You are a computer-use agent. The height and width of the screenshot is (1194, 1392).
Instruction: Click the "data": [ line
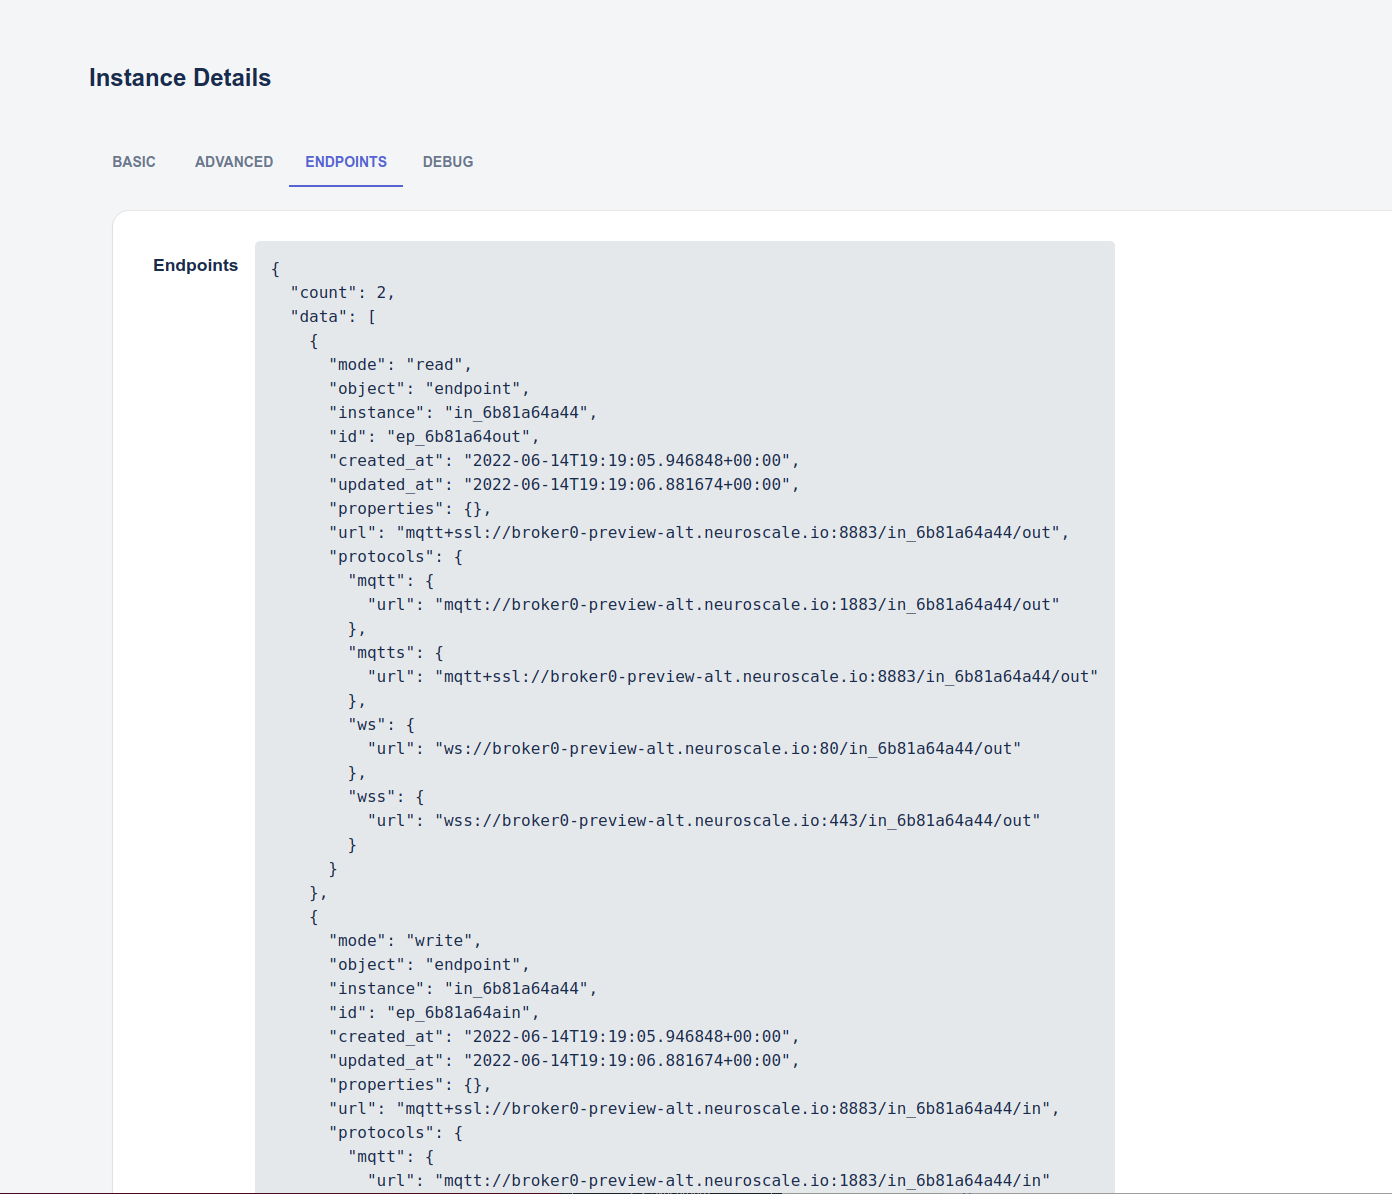(333, 317)
